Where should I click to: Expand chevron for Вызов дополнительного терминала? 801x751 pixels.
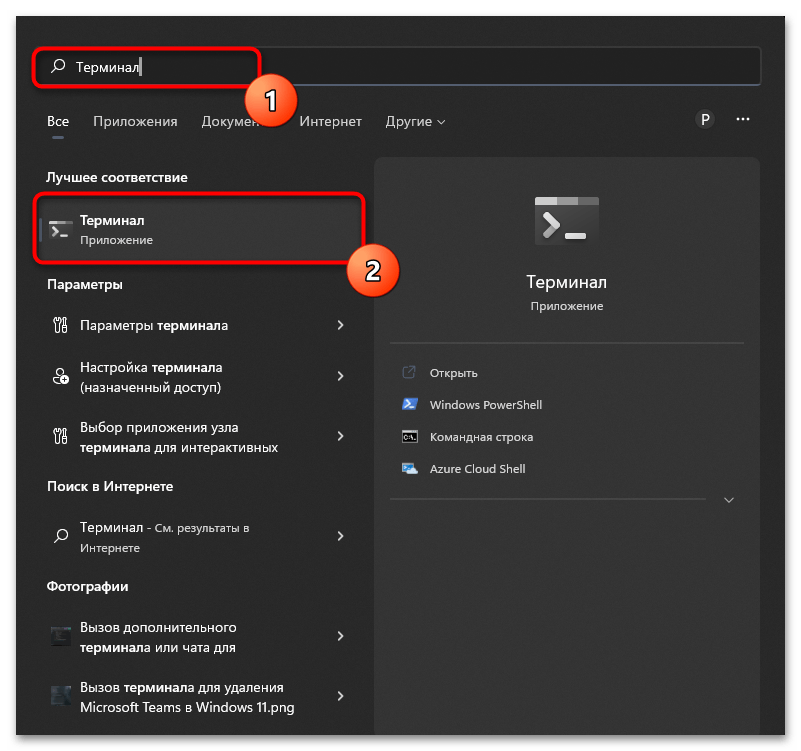click(340, 636)
